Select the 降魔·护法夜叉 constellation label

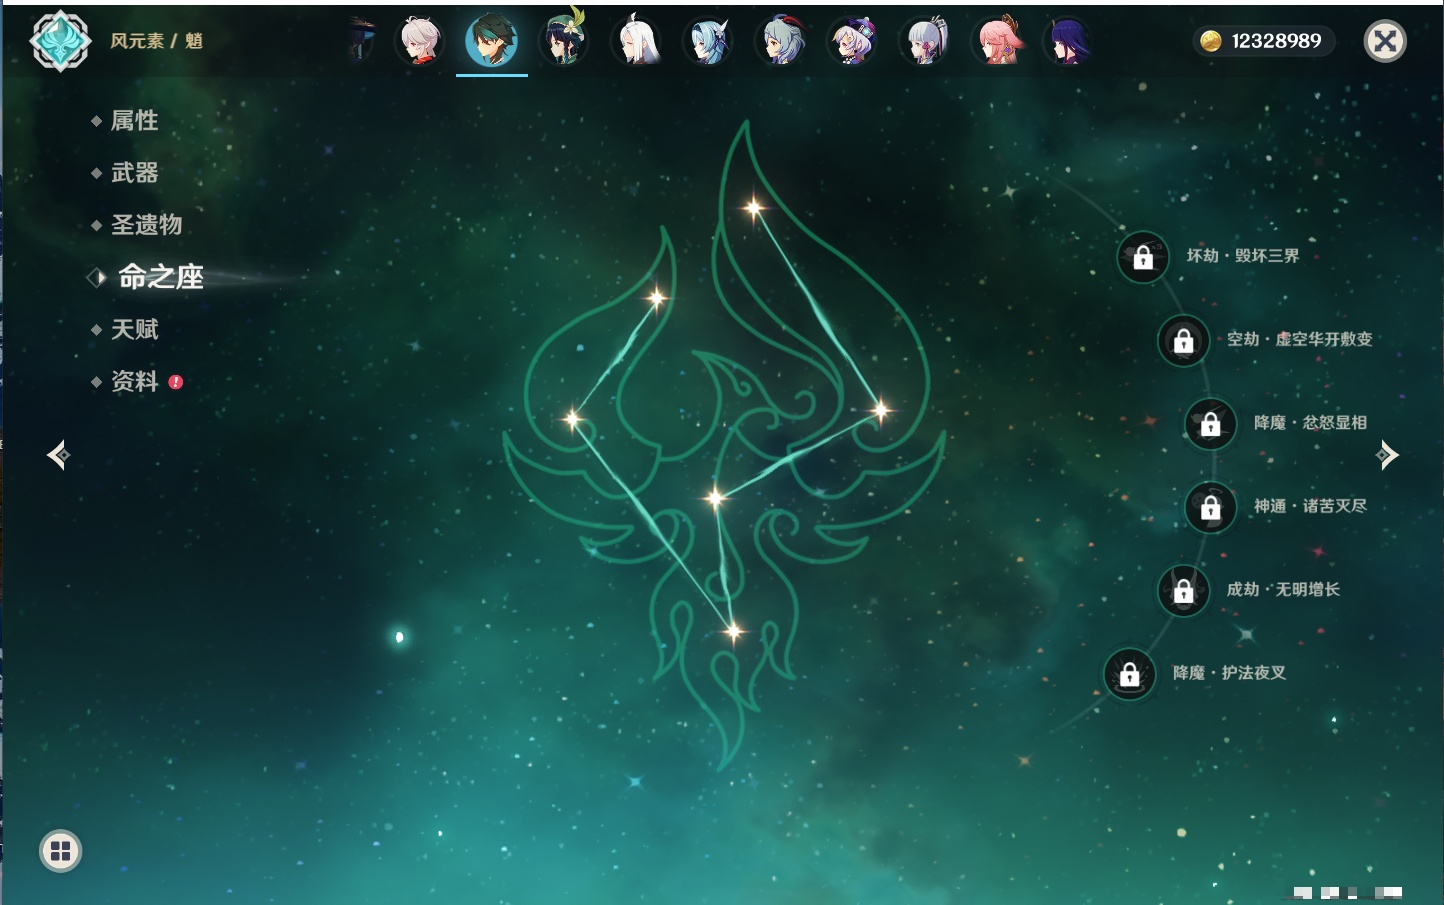coord(1229,673)
